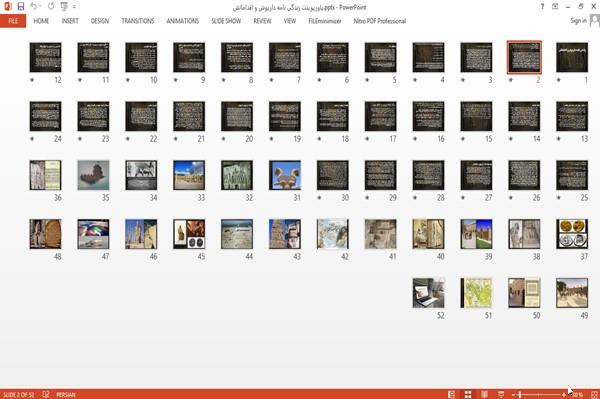This screenshot has height=399, width=600.
Task: Click the Slide Sorter view icon
Action: pos(468,394)
